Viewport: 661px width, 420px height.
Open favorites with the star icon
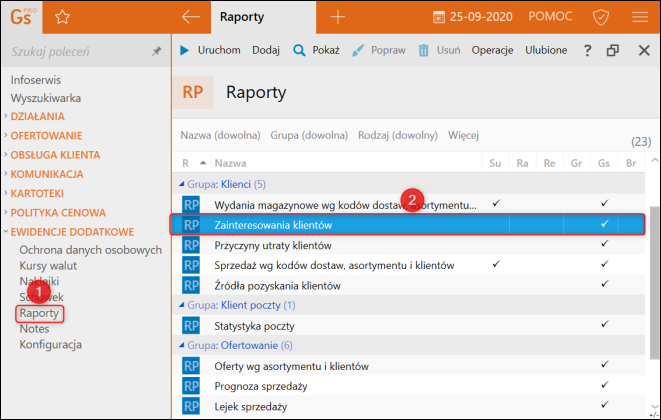point(62,17)
